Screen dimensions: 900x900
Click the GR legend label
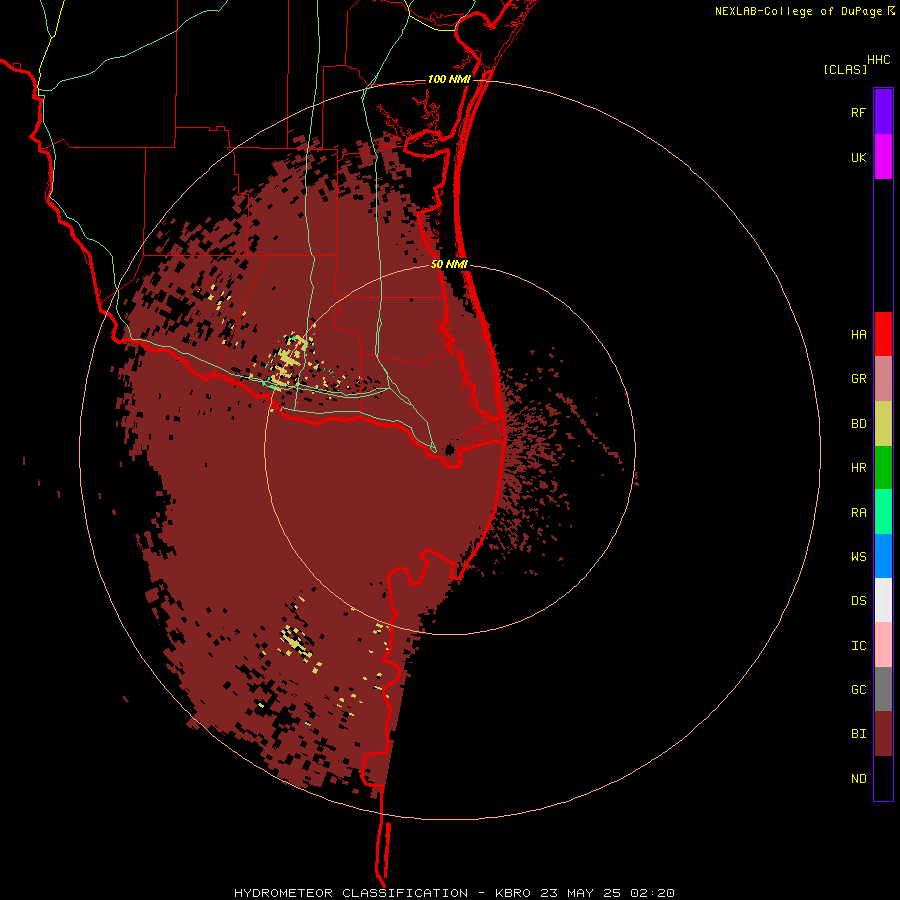click(x=858, y=379)
